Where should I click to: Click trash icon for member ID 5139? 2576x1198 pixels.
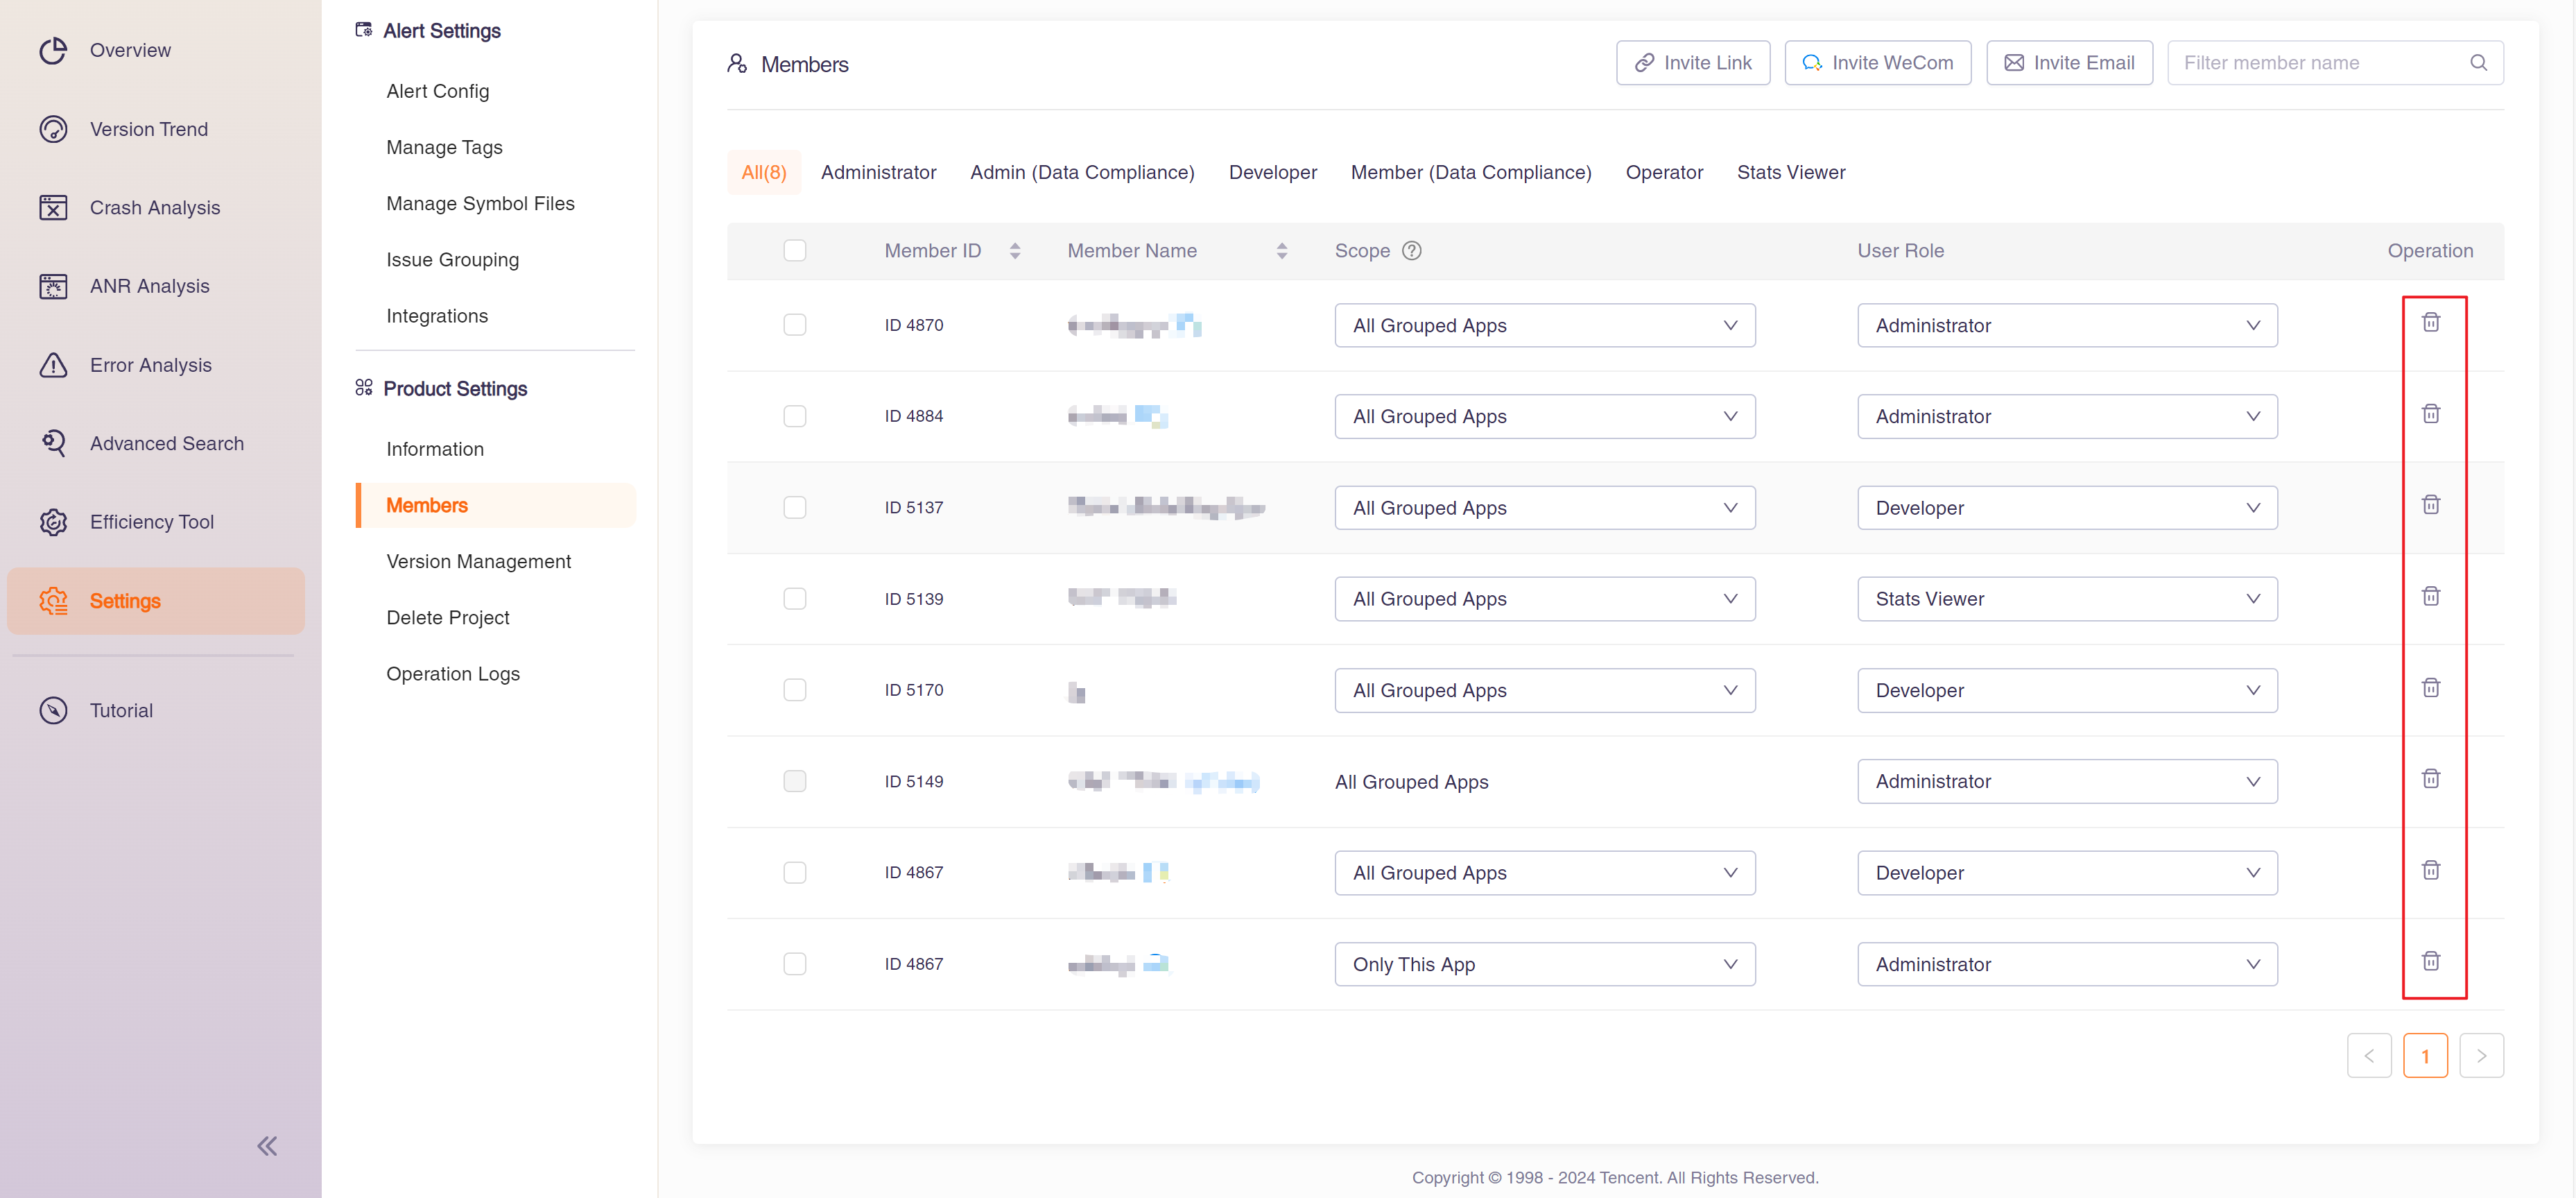click(x=2430, y=596)
